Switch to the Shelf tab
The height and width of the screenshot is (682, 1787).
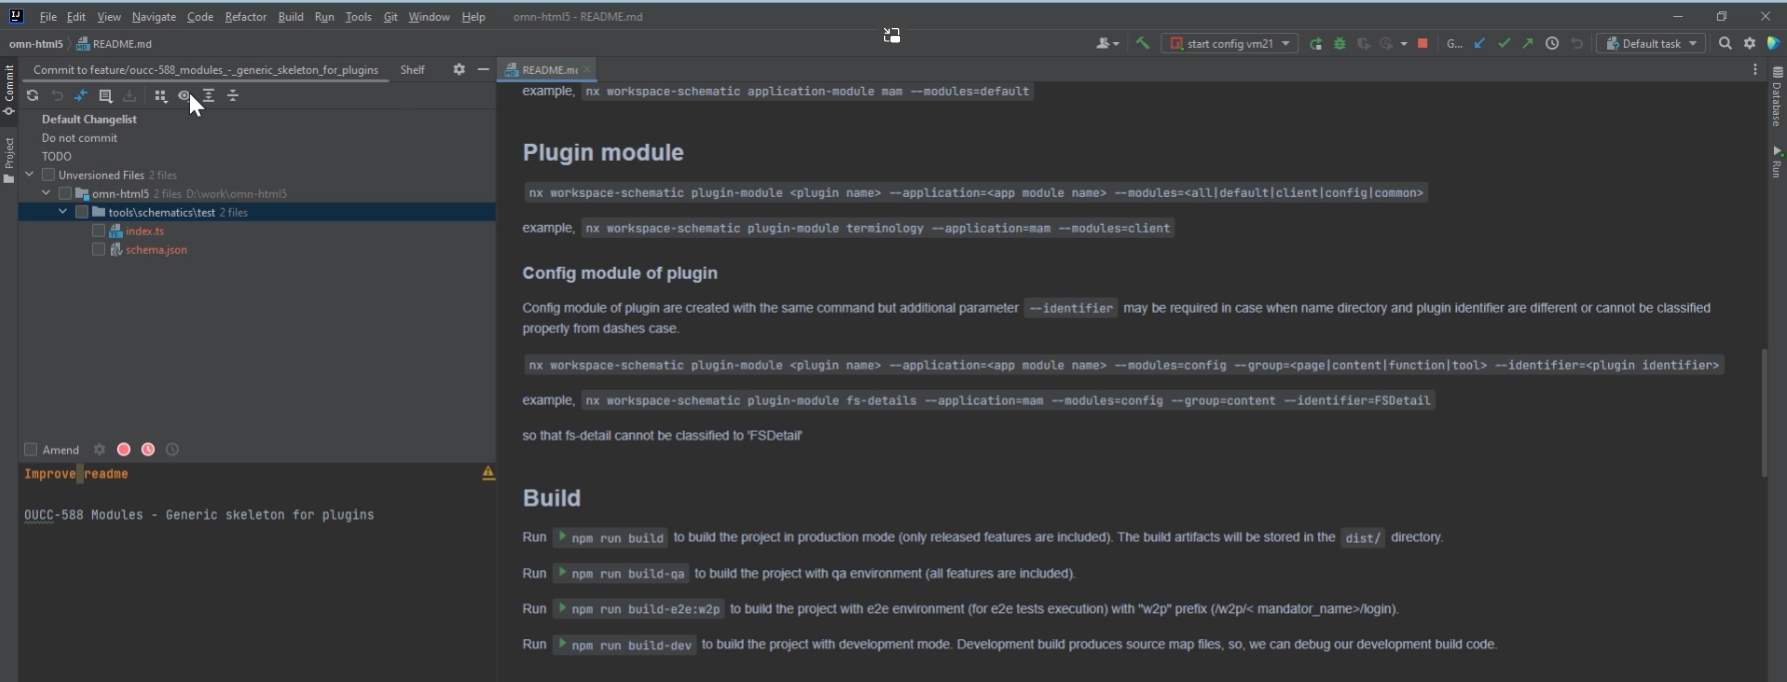tap(412, 70)
